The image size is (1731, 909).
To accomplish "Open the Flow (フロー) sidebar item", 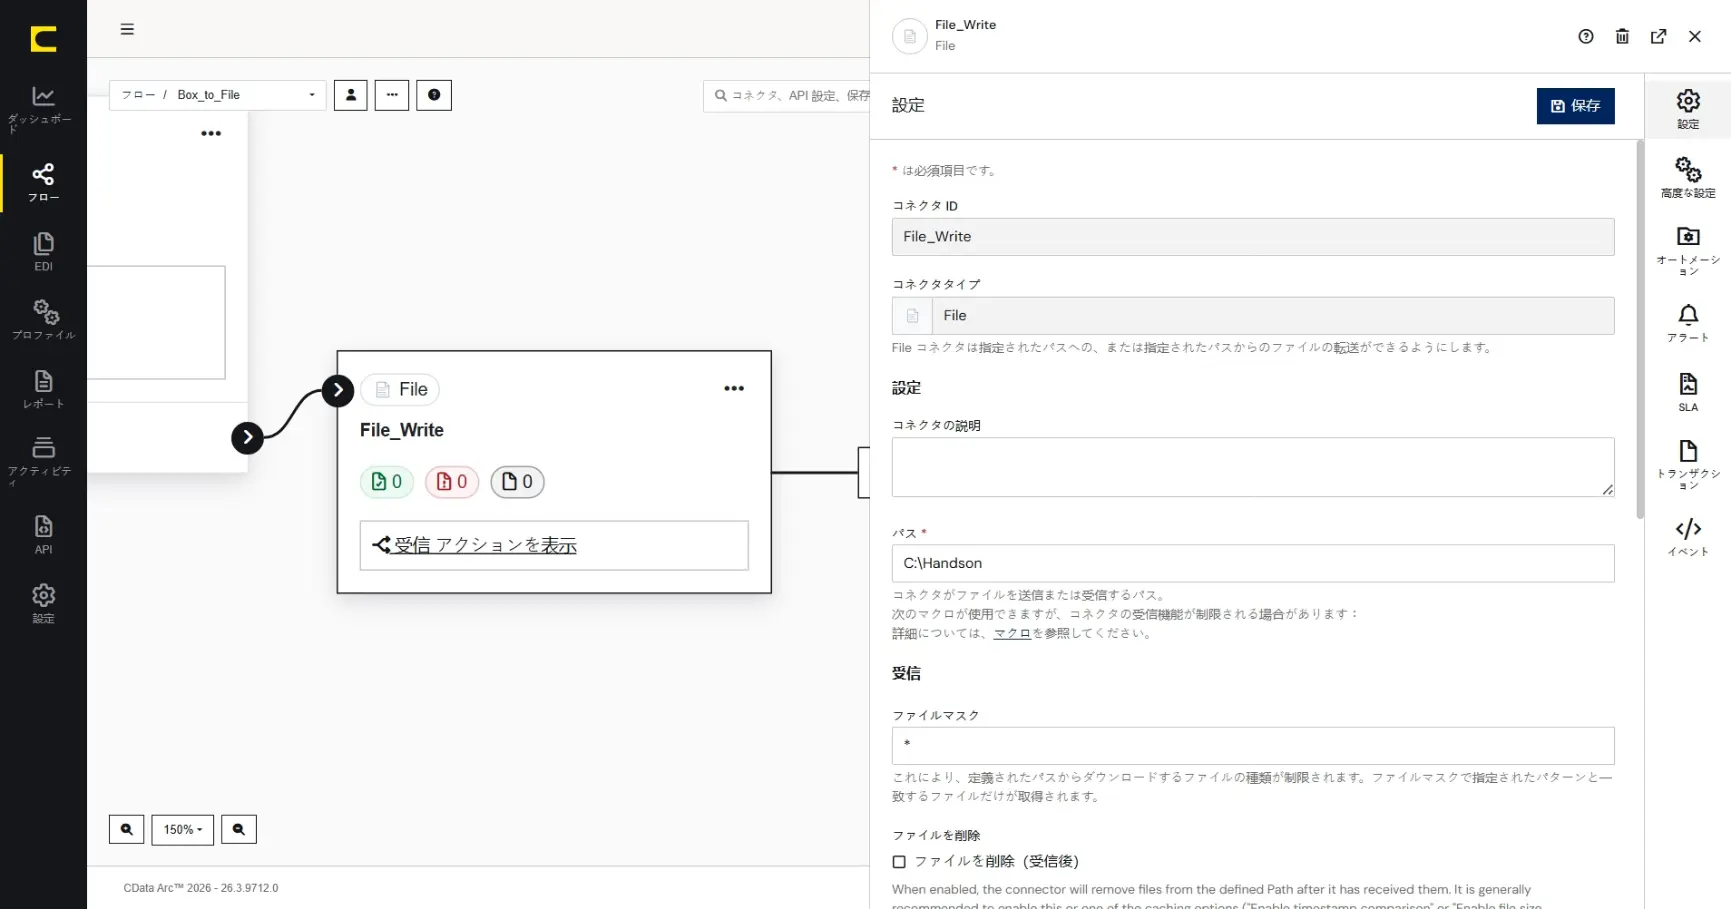I will tap(43, 182).
